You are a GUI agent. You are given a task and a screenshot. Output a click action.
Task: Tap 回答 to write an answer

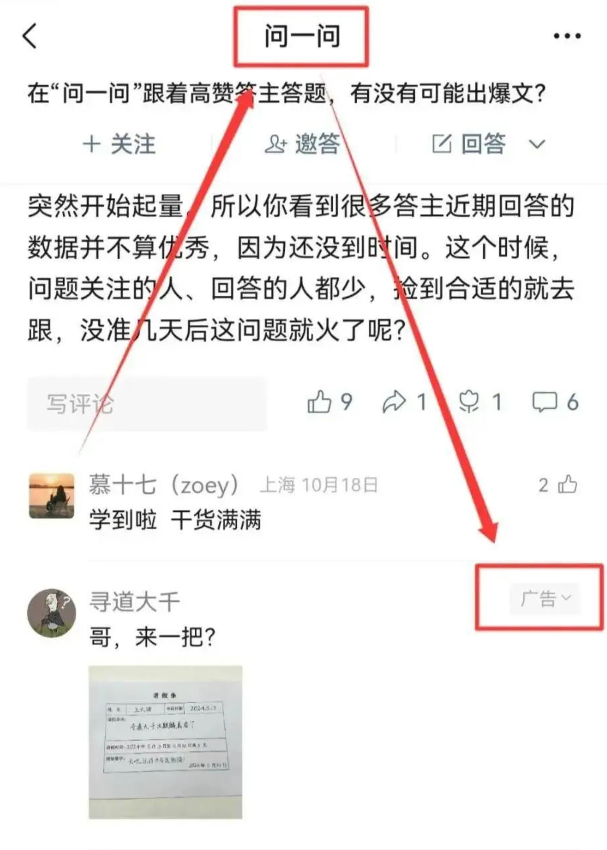469,144
